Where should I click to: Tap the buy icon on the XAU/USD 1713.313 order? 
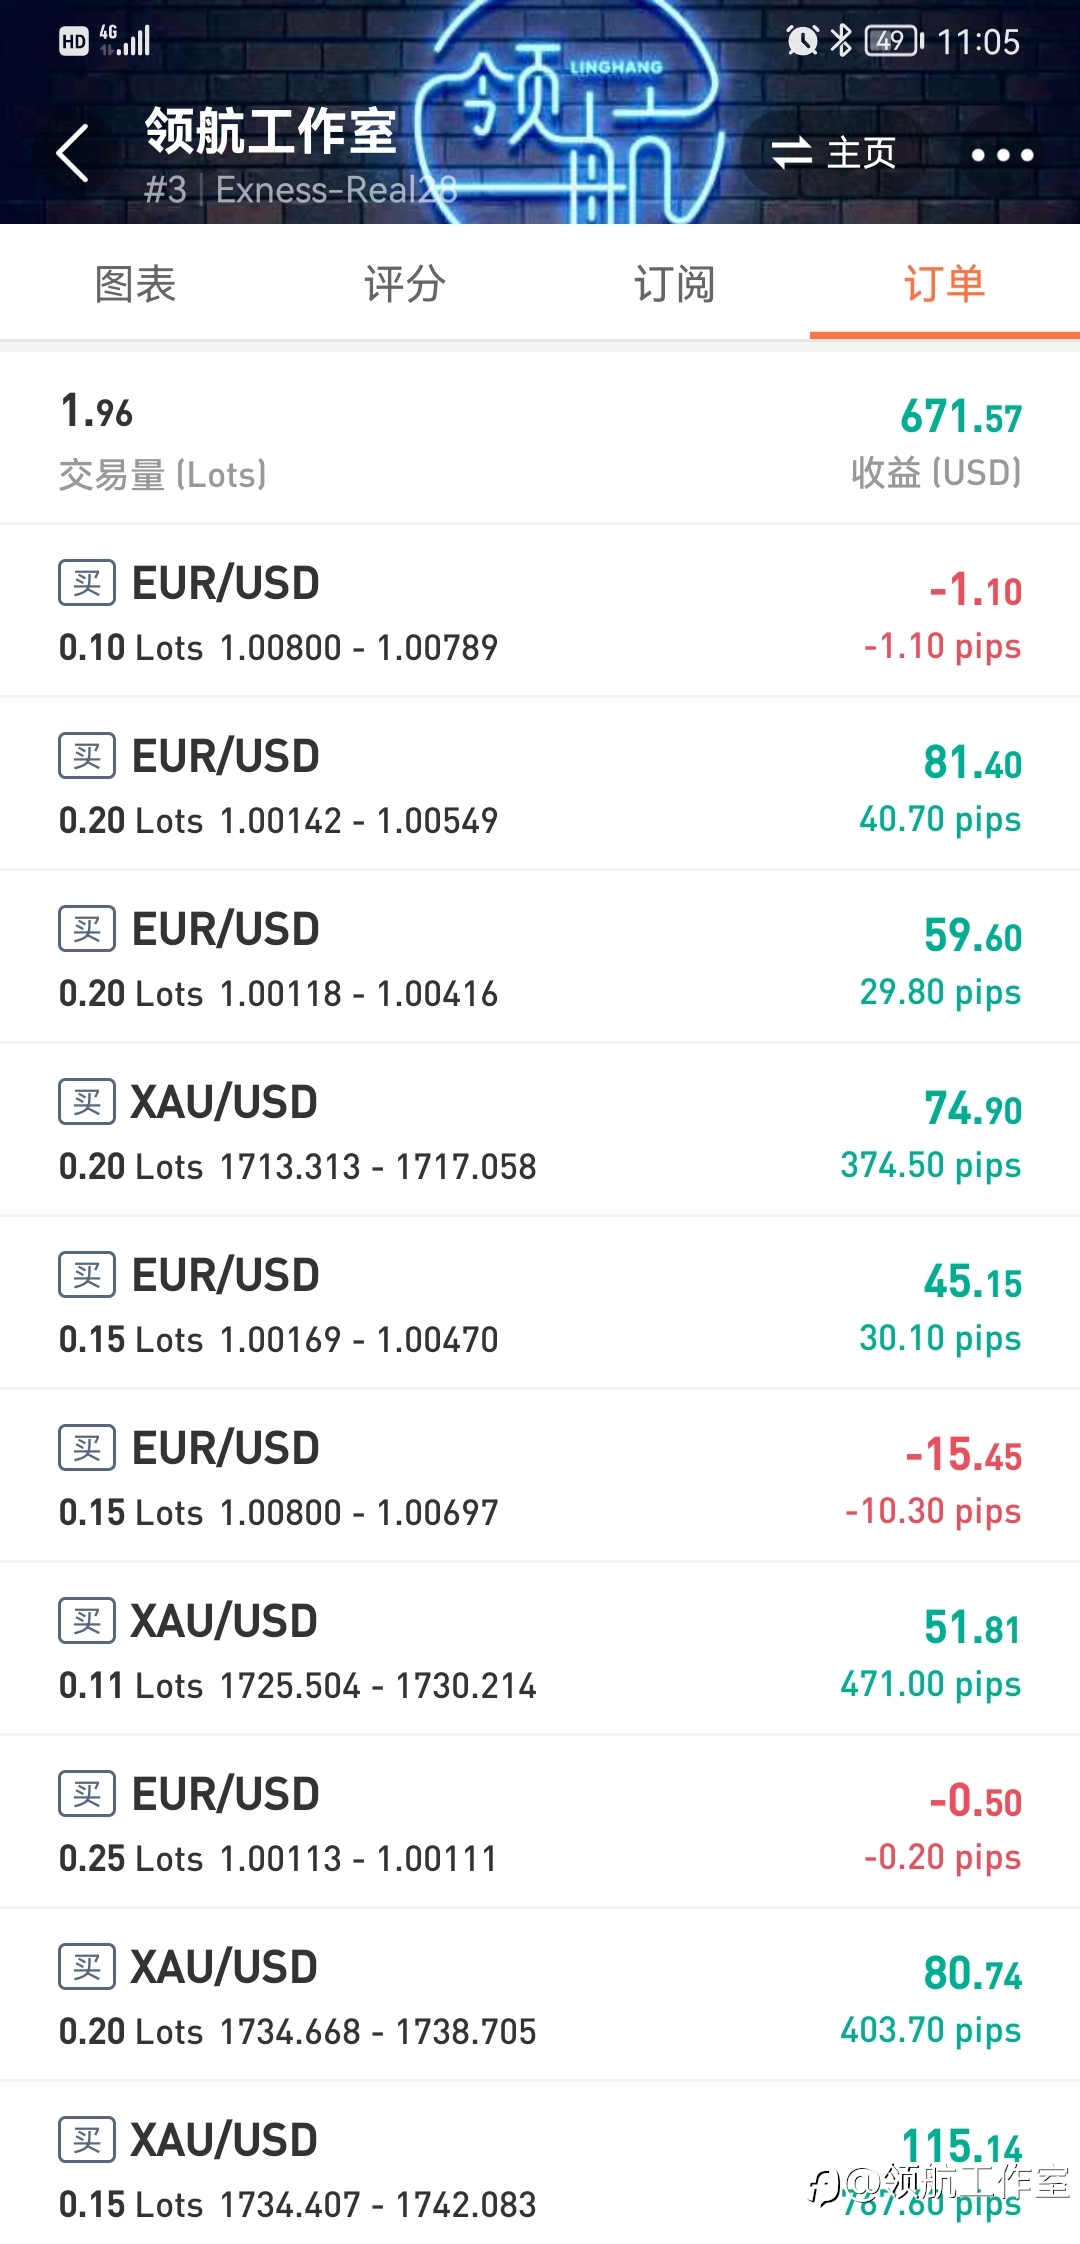(87, 1102)
